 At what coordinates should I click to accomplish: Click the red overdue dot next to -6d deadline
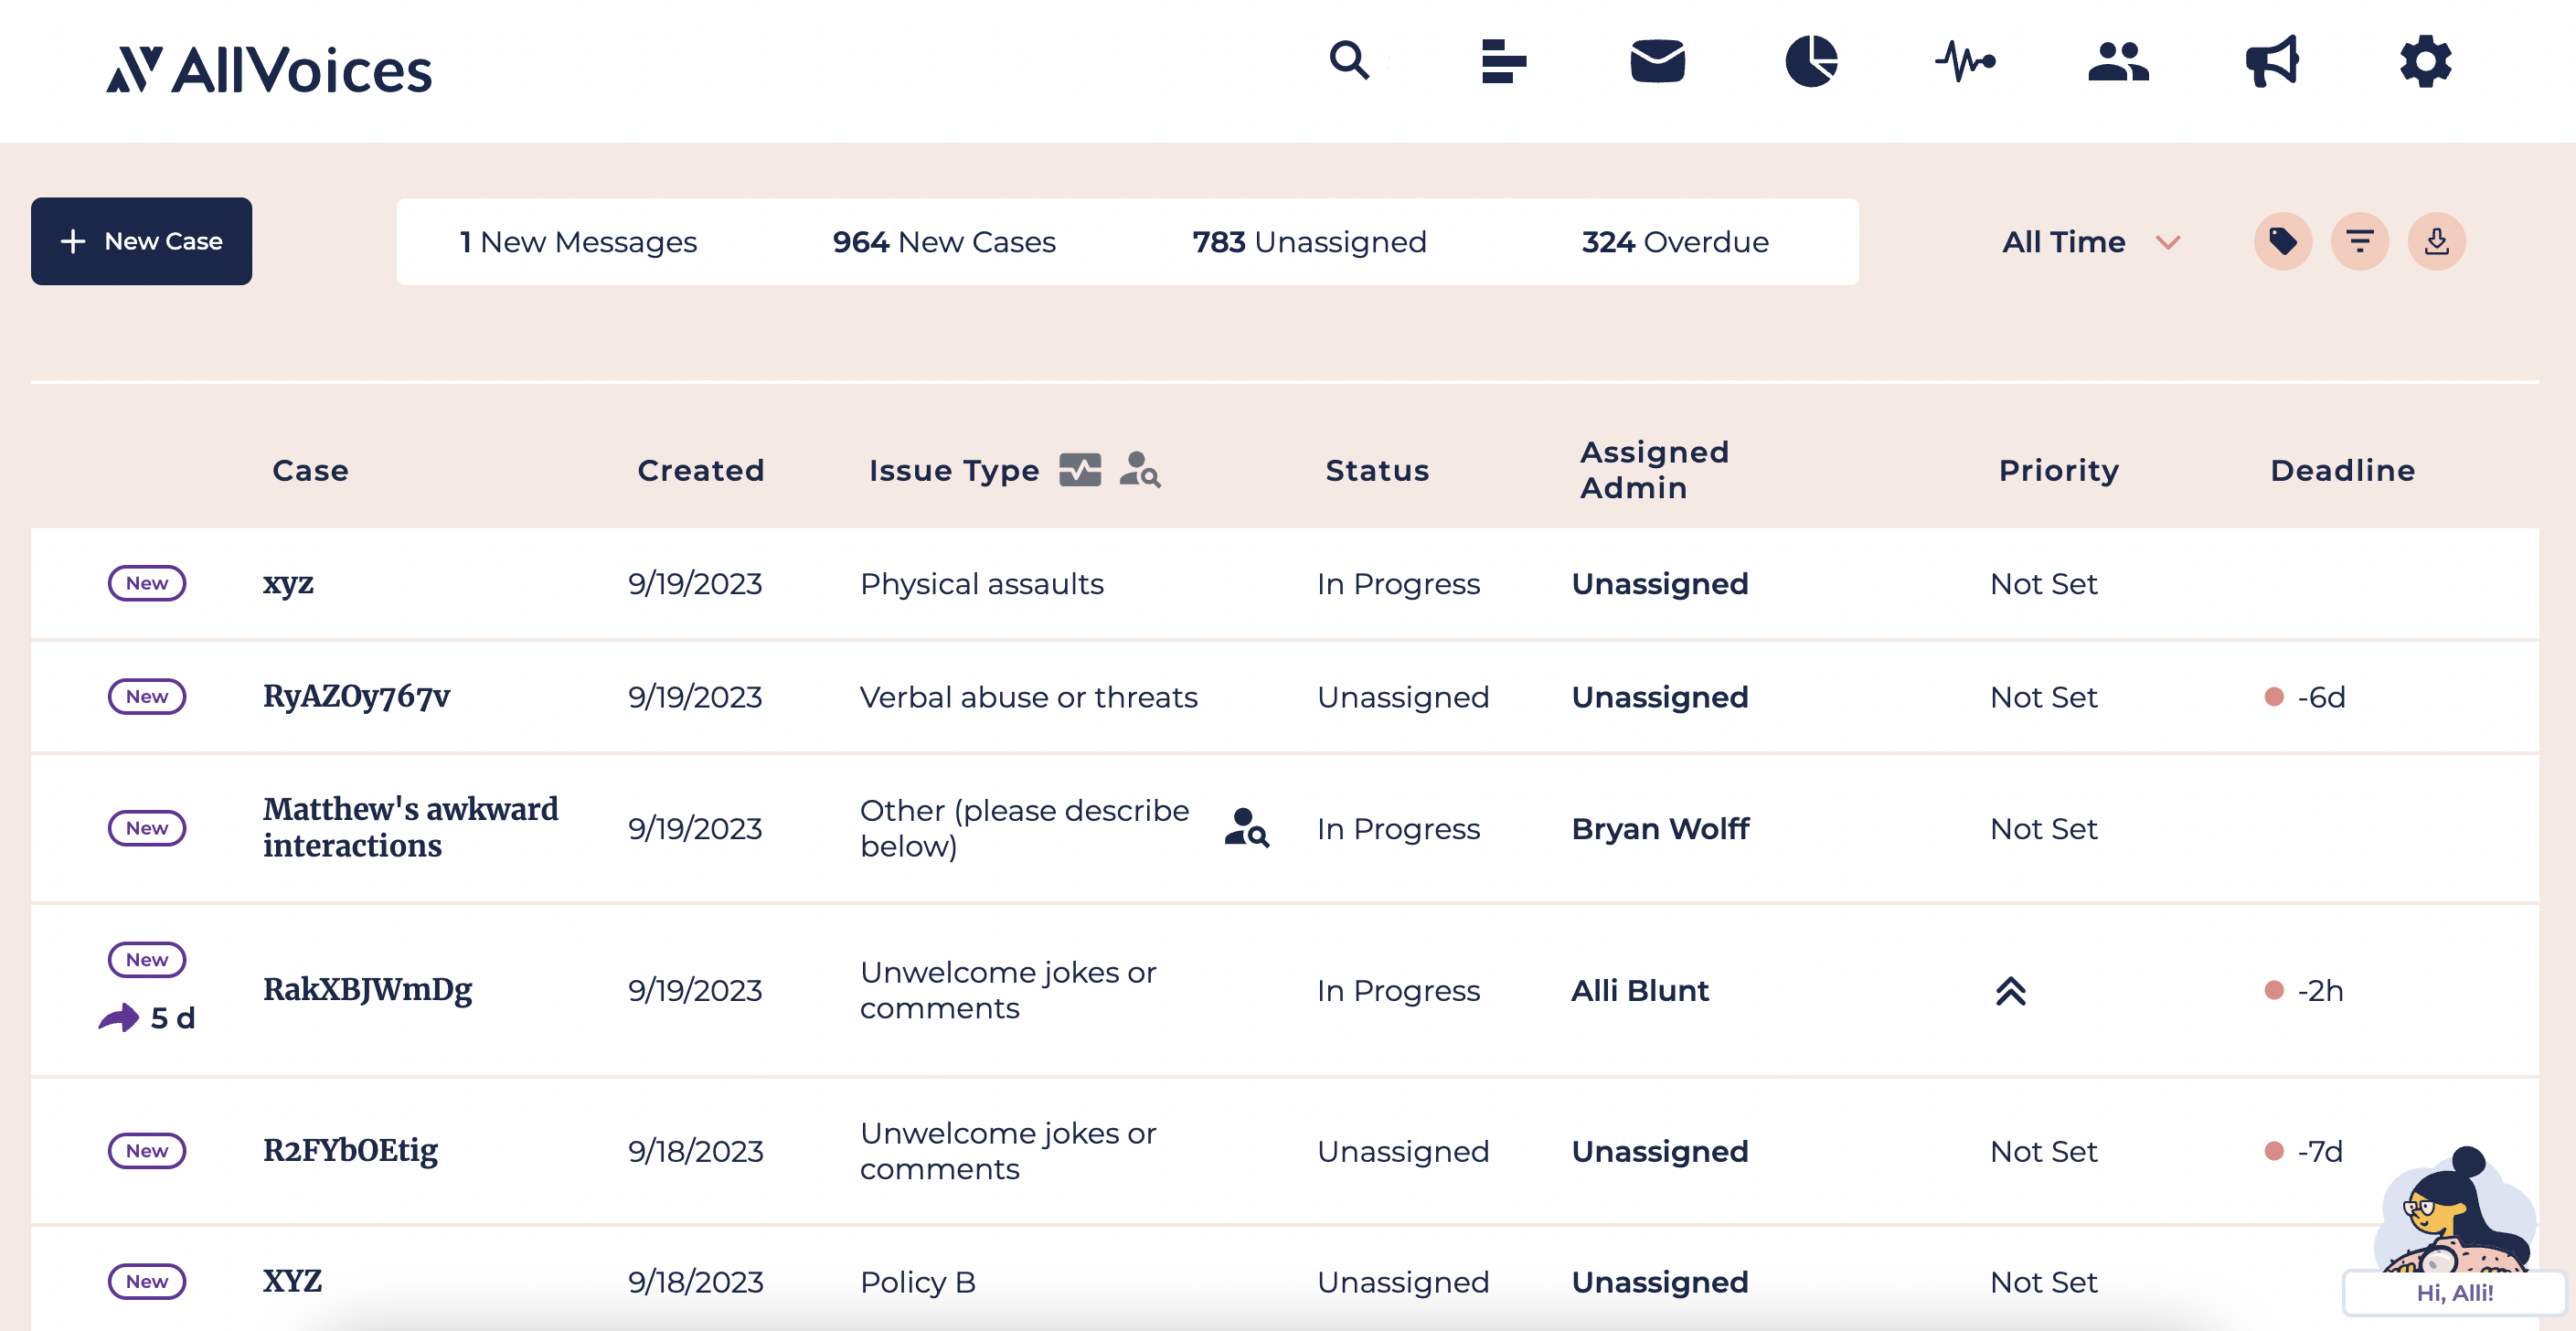[x=2277, y=697]
